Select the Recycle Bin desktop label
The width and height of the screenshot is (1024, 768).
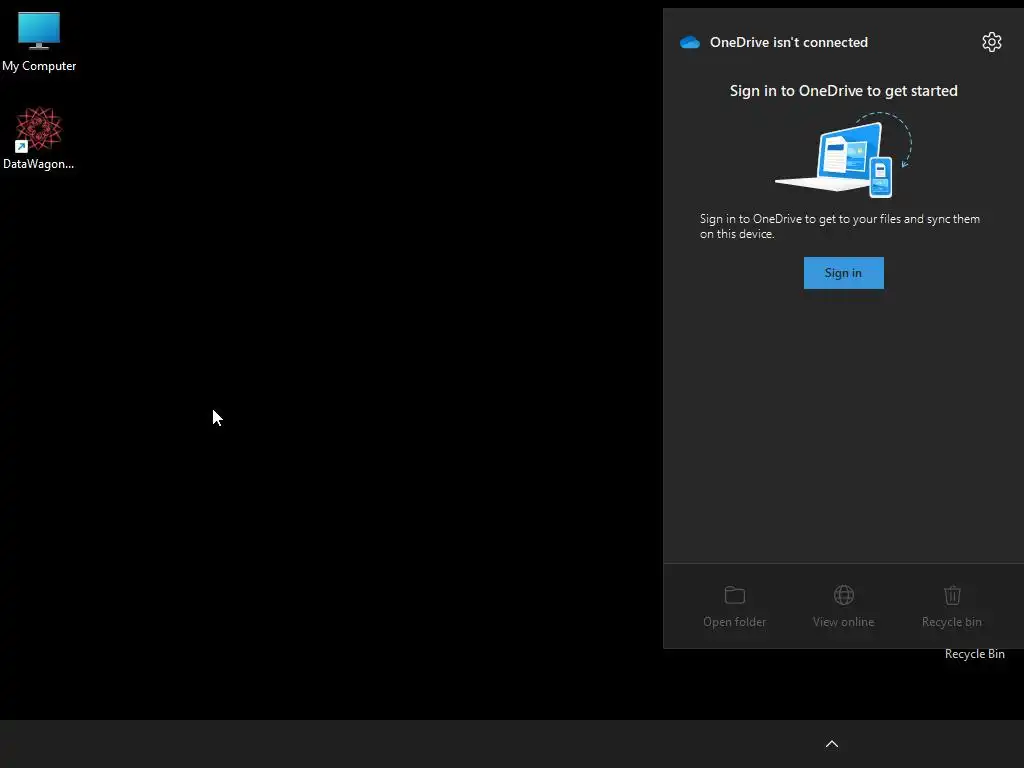tap(974, 654)
